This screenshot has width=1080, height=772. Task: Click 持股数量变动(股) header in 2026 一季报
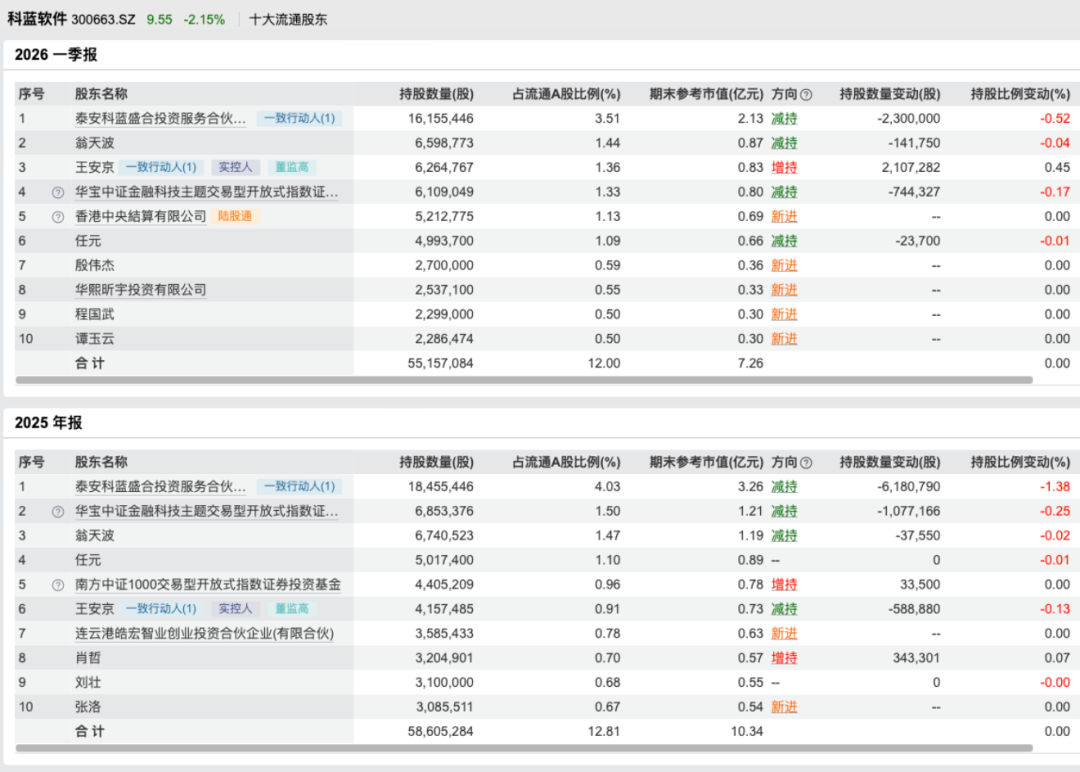890,94
